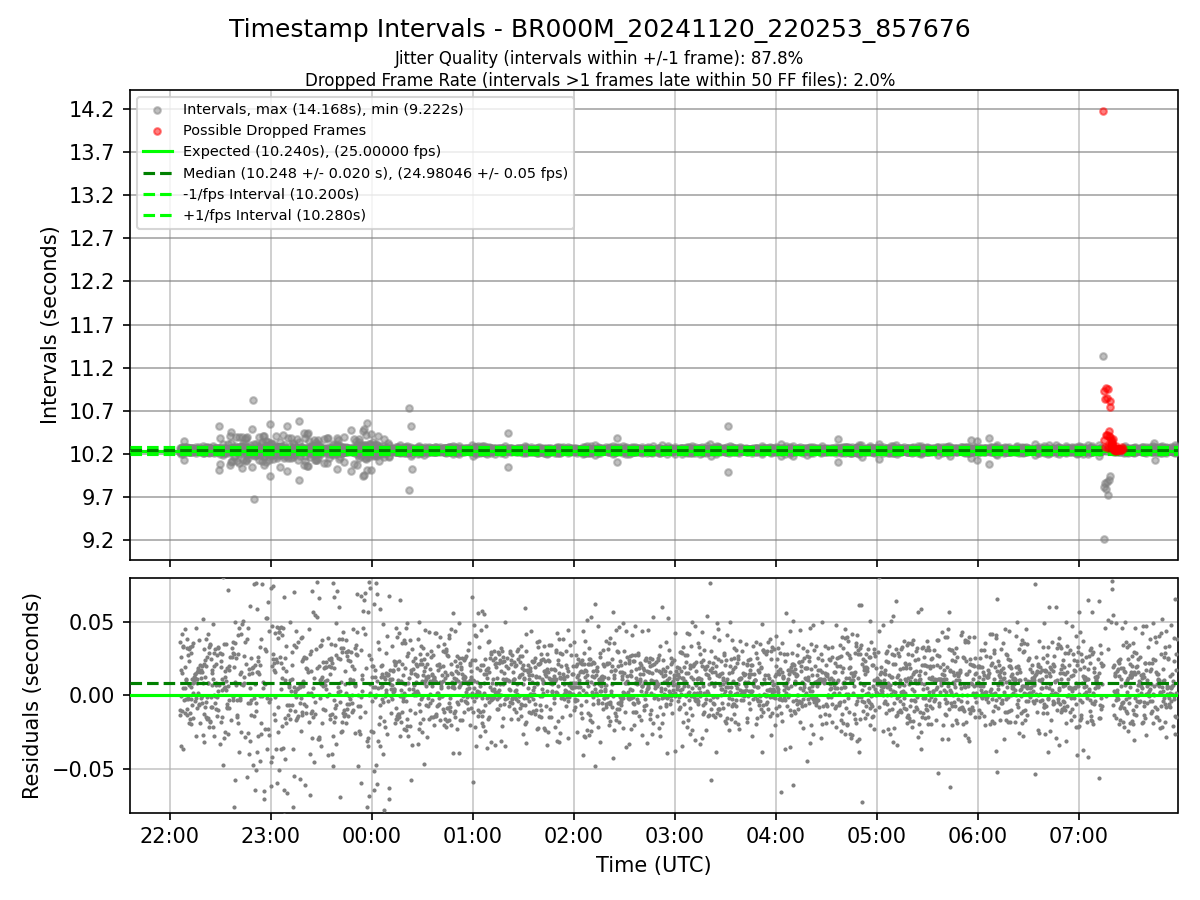Click the y-axis tick label '12.2'
1200x900 pixels.
click(x=91, y=282)
